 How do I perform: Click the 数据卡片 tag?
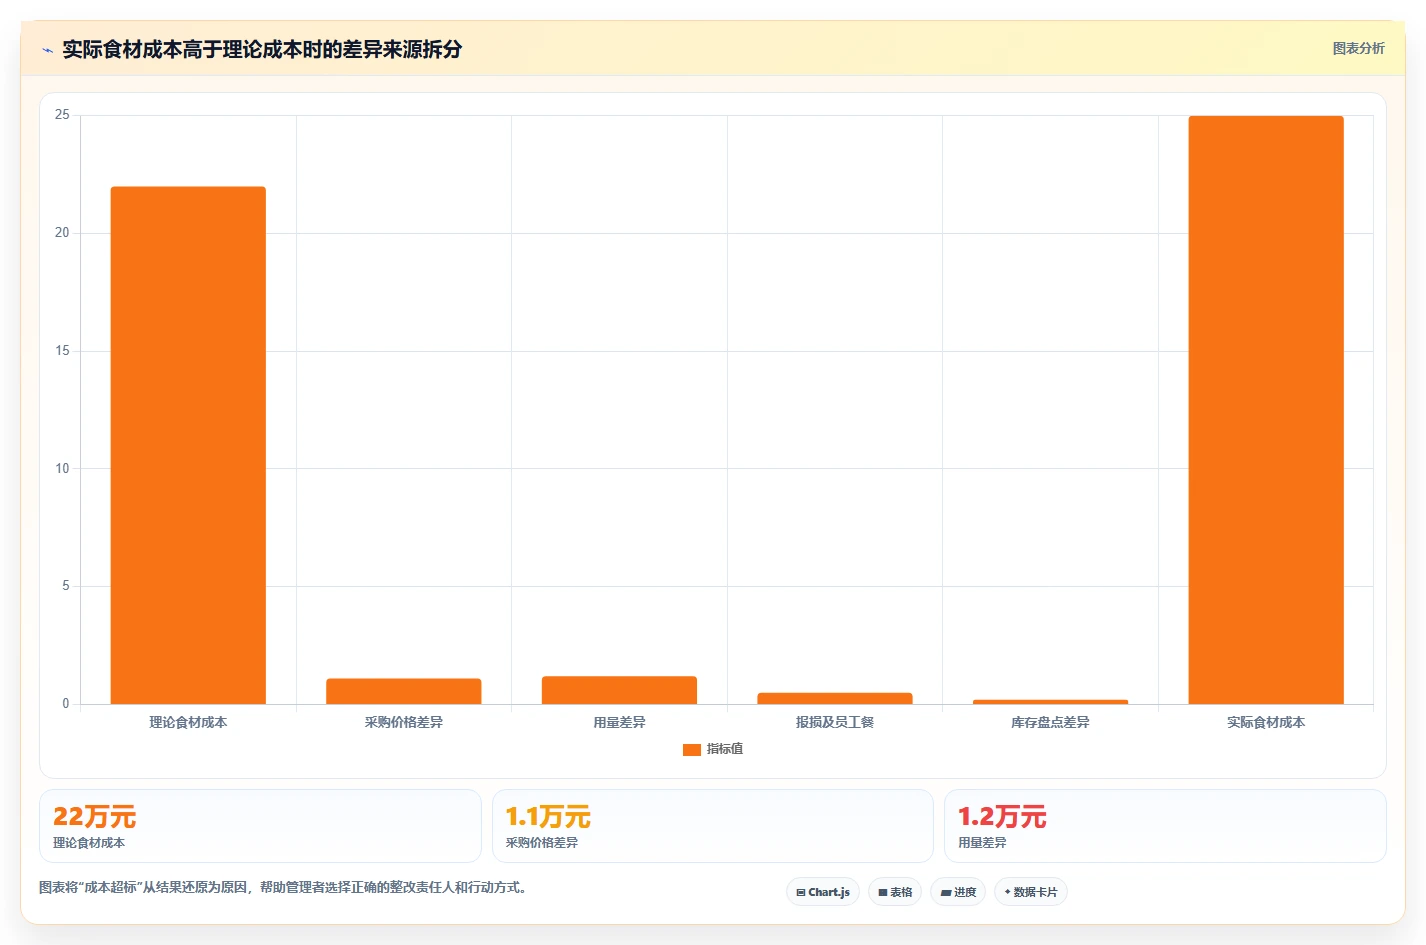click(x=1031, y=892)
